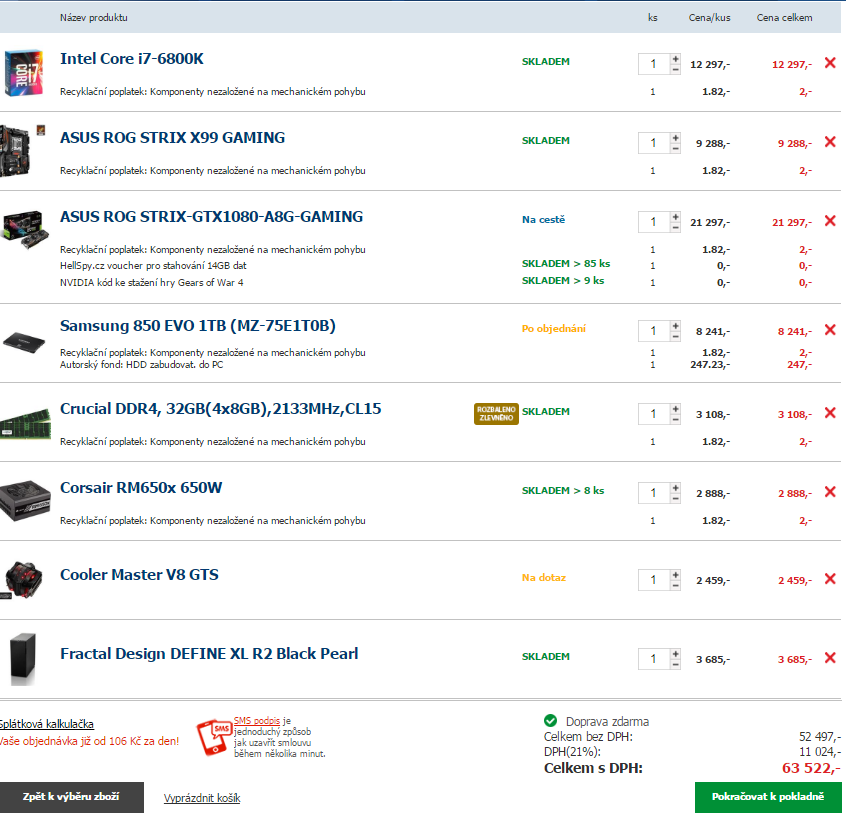Click the 'Rozbaleno zlevněno' badge
846x828 pixels.
(496, 414)
